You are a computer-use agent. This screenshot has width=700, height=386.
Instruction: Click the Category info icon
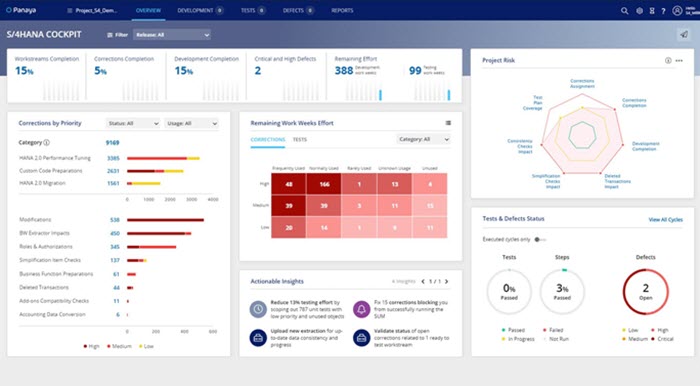tap(46, 142)
